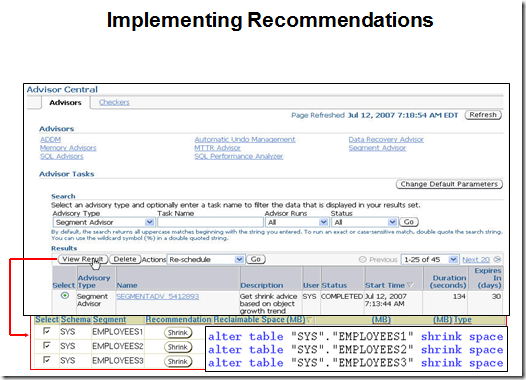Open Actions dropdown showing Re-schedule
Image resolution: width=526 pixels, height=380 pixels.
205,260
